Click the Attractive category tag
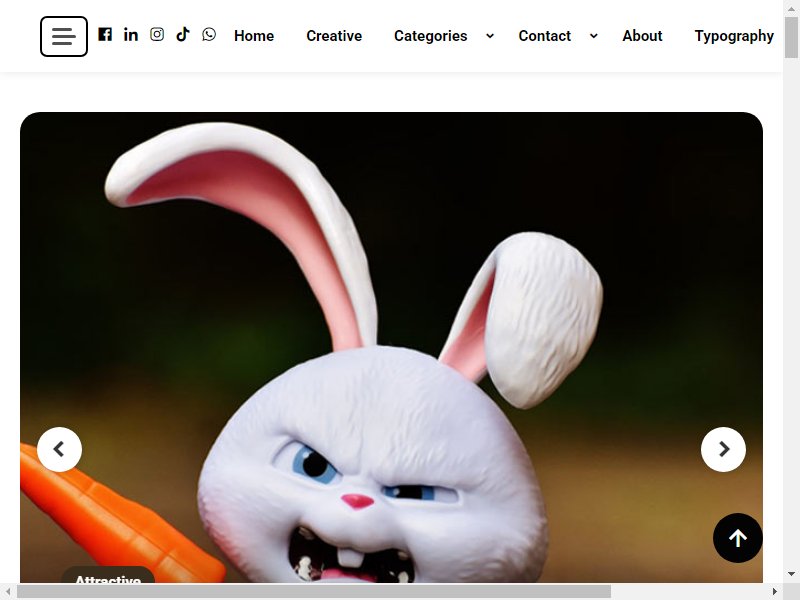800x600 pixels. 108,576
